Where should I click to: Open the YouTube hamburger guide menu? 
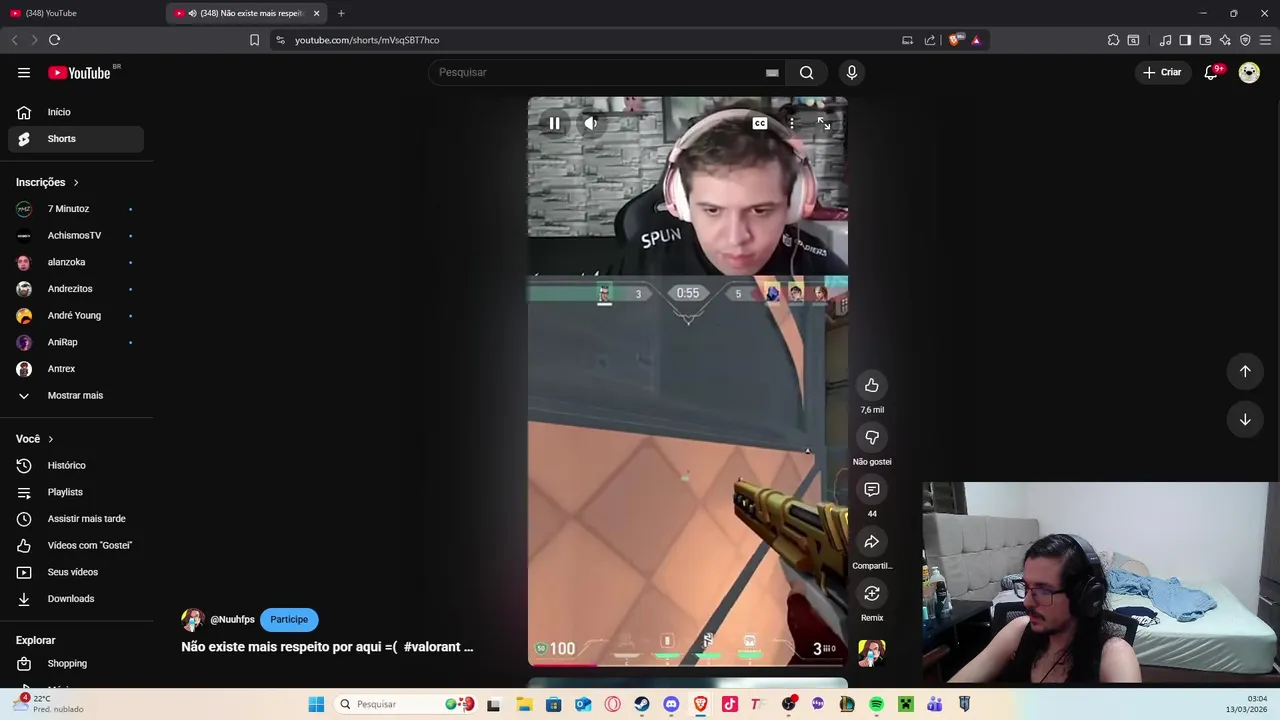[x=24, y=72]
